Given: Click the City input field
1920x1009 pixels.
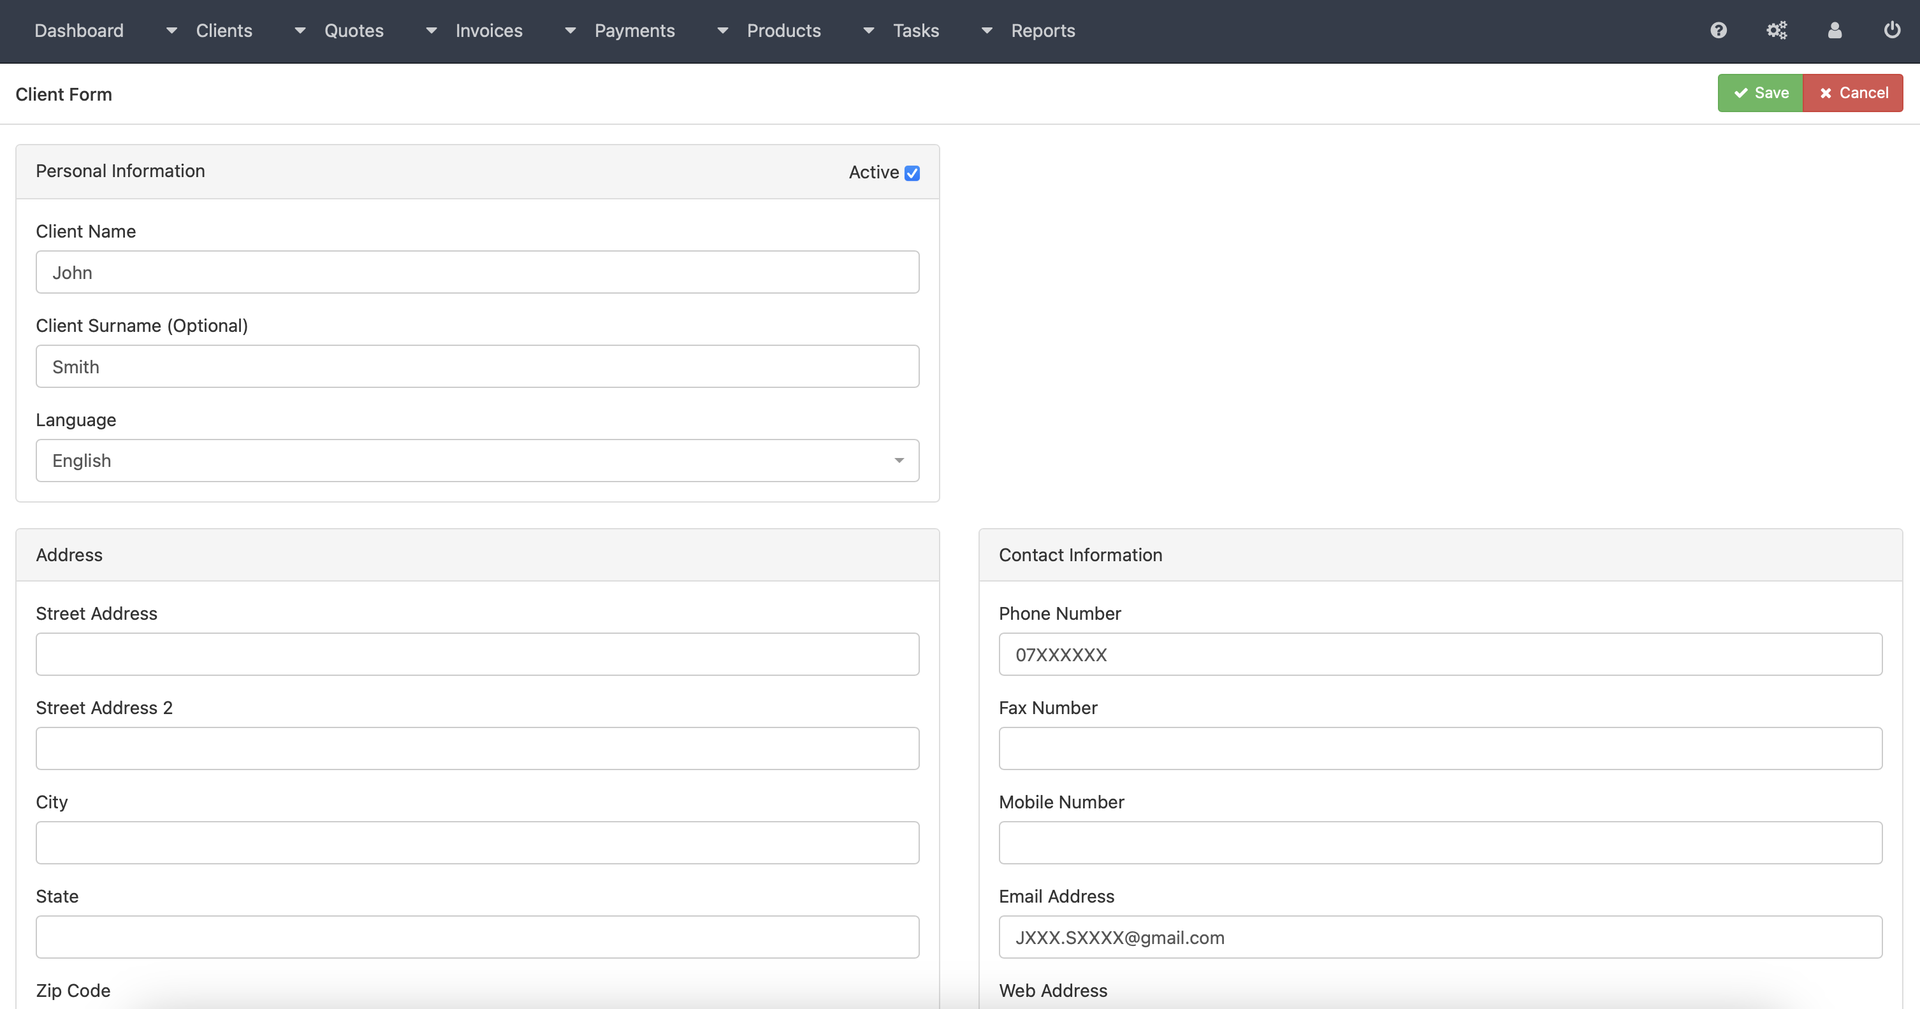Looking at the screenshot, I should pos(477,843).
